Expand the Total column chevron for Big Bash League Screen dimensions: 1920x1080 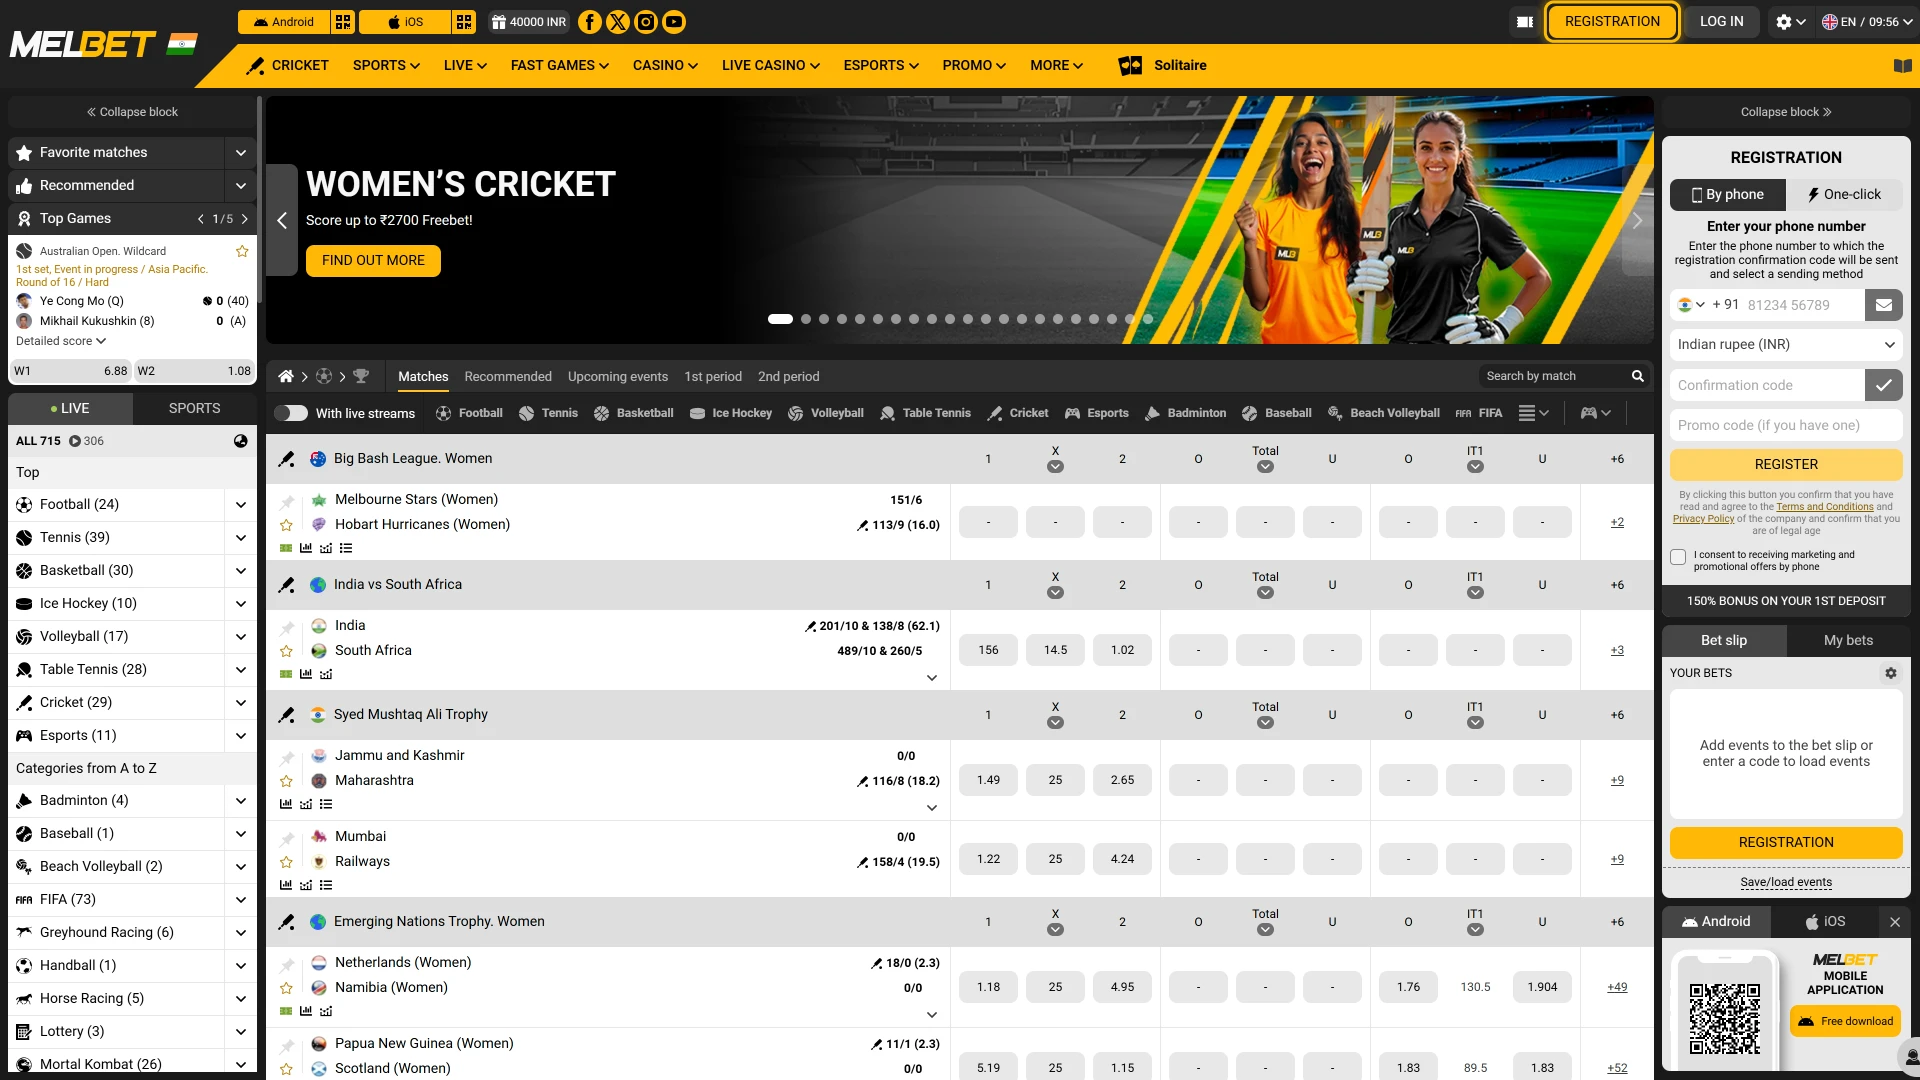tap(1265, 466)
